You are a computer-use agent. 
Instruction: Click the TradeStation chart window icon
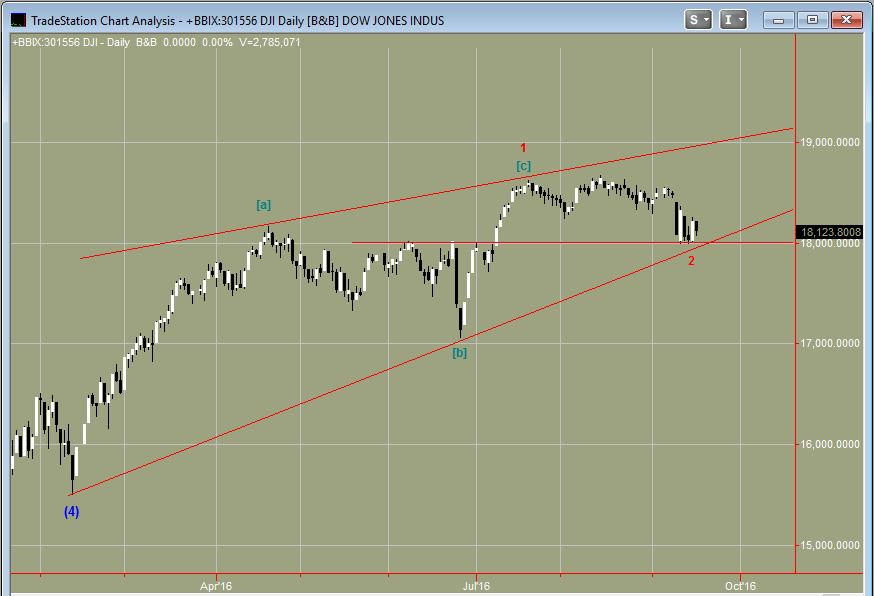click(x=18, y=21)
